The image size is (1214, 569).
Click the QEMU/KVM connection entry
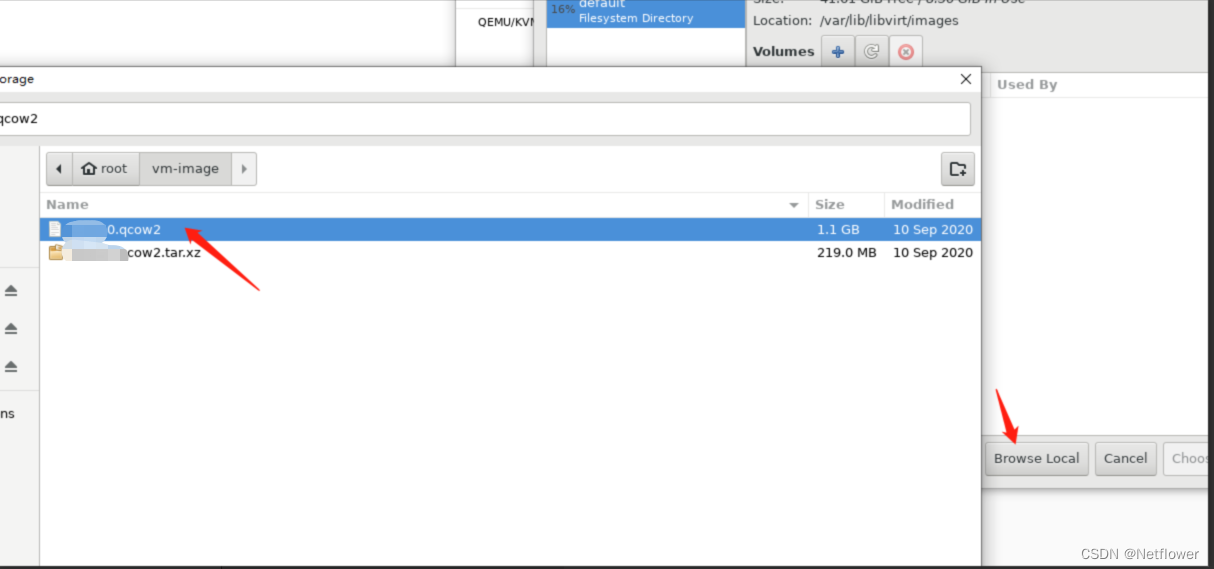tap(505, 22)
